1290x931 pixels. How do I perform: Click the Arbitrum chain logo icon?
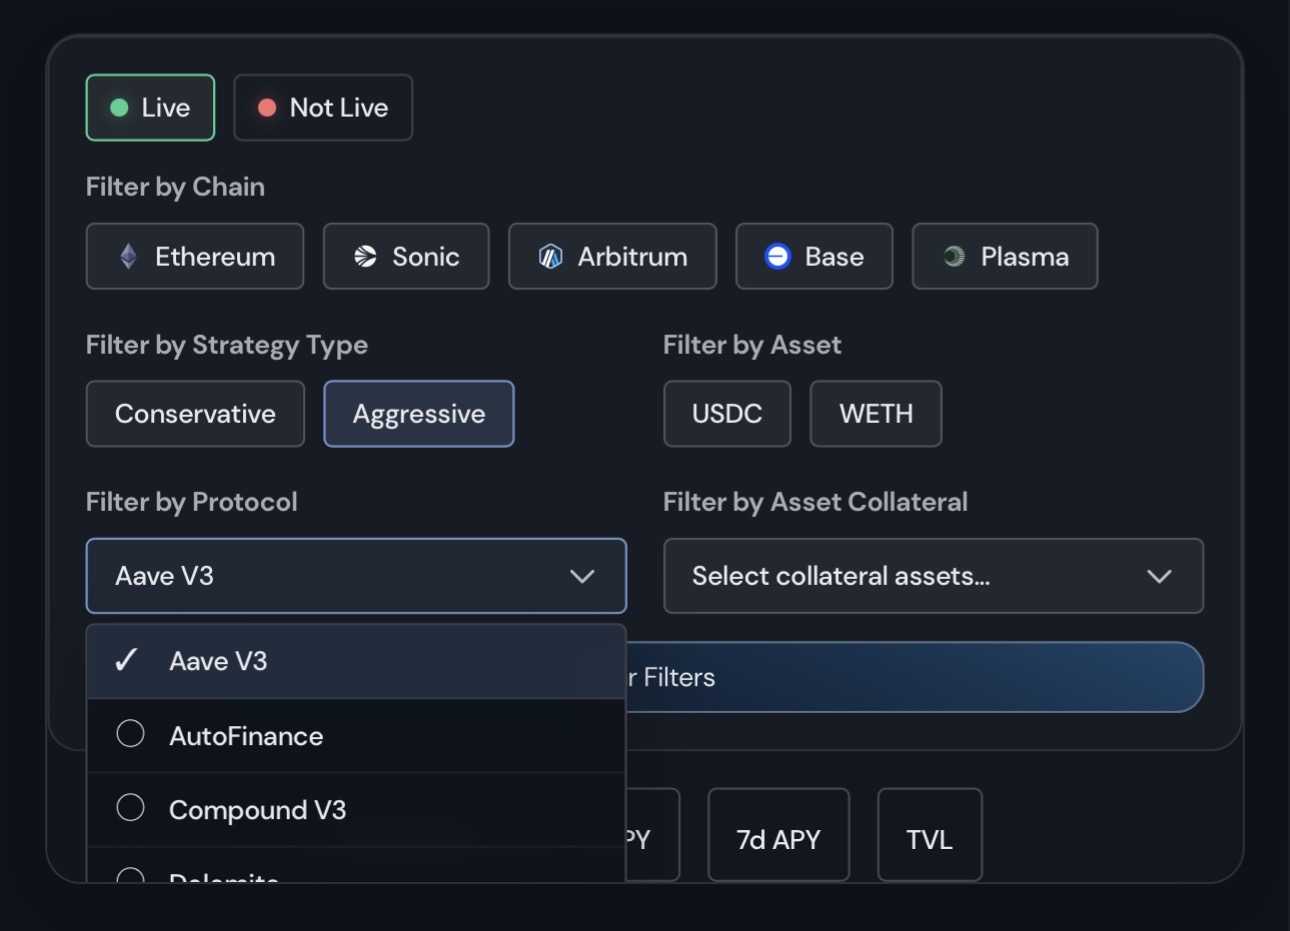[x=550, y=257]
